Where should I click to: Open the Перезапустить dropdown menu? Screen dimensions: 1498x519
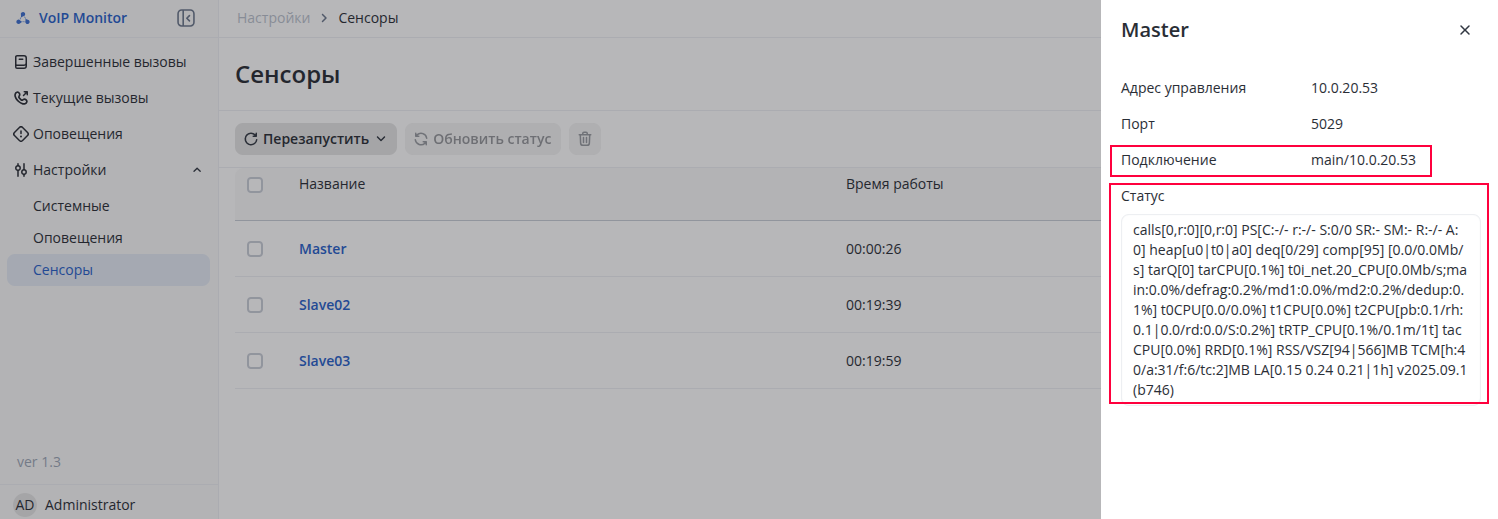pos(316,139)
